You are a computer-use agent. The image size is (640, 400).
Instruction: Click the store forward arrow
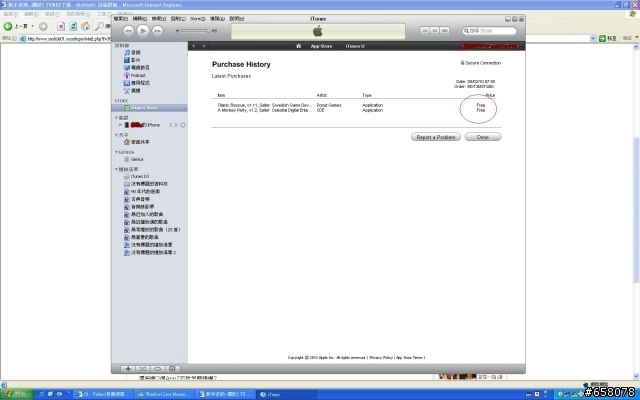point(204,46)
